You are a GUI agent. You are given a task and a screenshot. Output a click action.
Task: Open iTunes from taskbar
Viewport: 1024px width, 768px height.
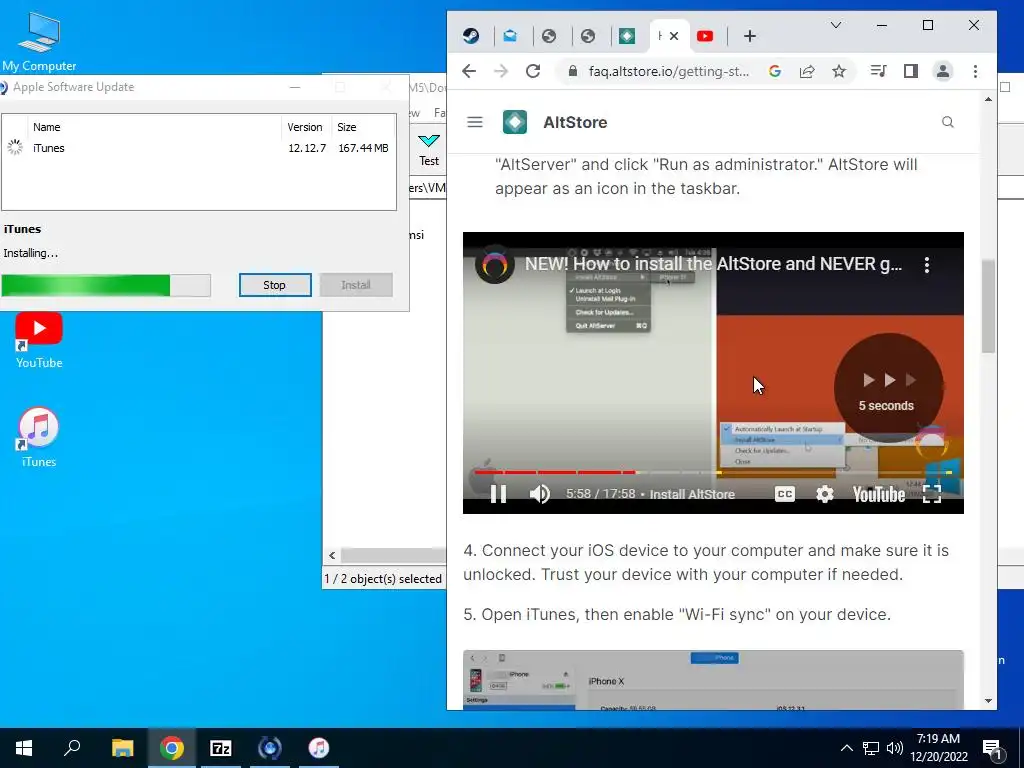coord(319,748)
